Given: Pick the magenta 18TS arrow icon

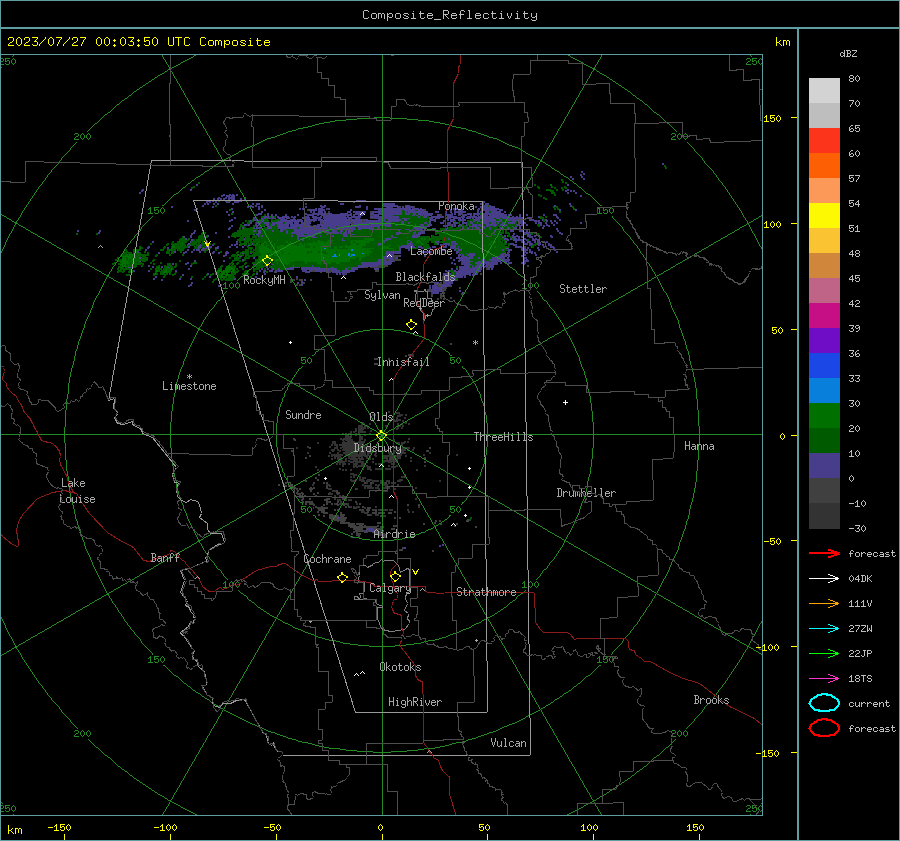Looking at the screenshot, I should click(x=824, y=679).
